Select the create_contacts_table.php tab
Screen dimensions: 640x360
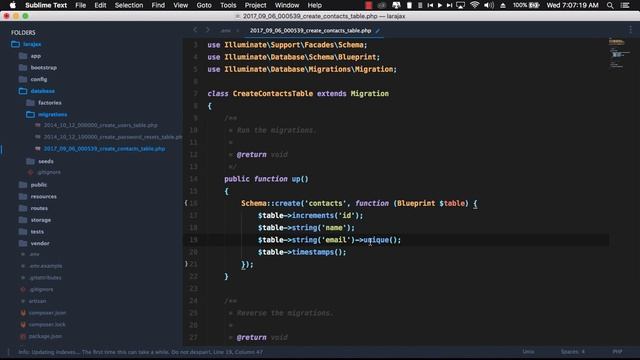point(310,31)
